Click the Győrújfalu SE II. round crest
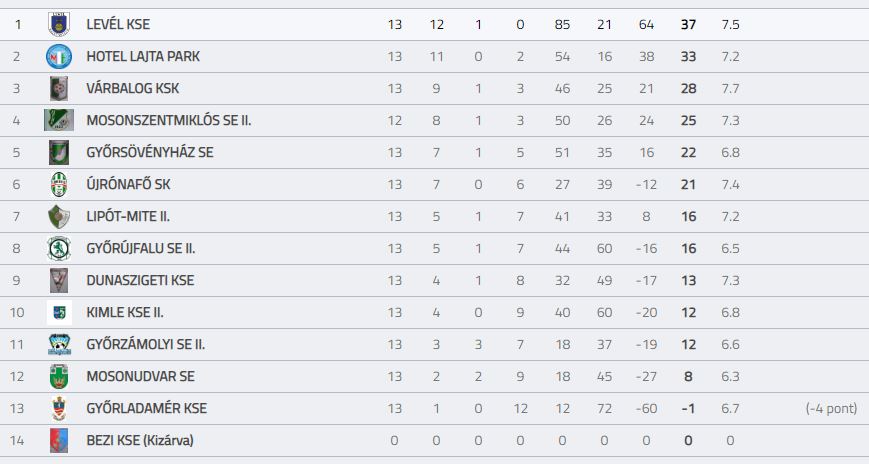Screen dimensions: 869x464 point(59,249)
